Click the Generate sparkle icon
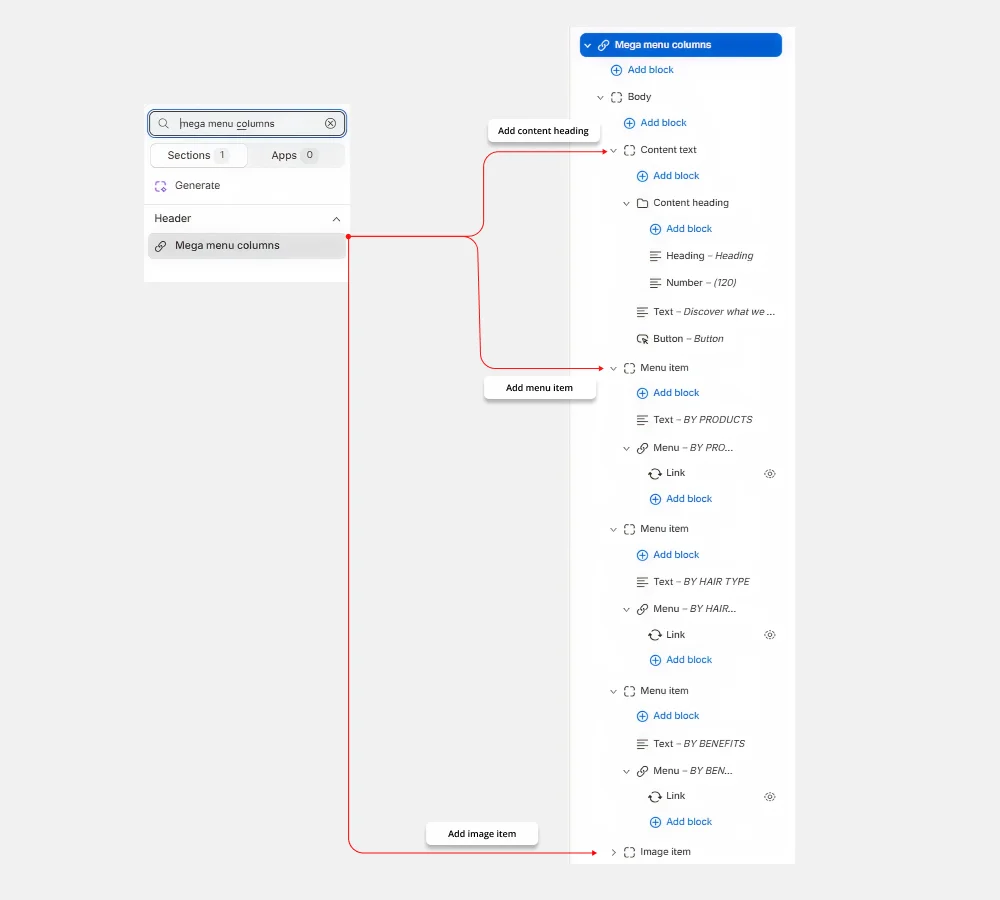Viewport: 1000px width, 900px height. [161, 186]
